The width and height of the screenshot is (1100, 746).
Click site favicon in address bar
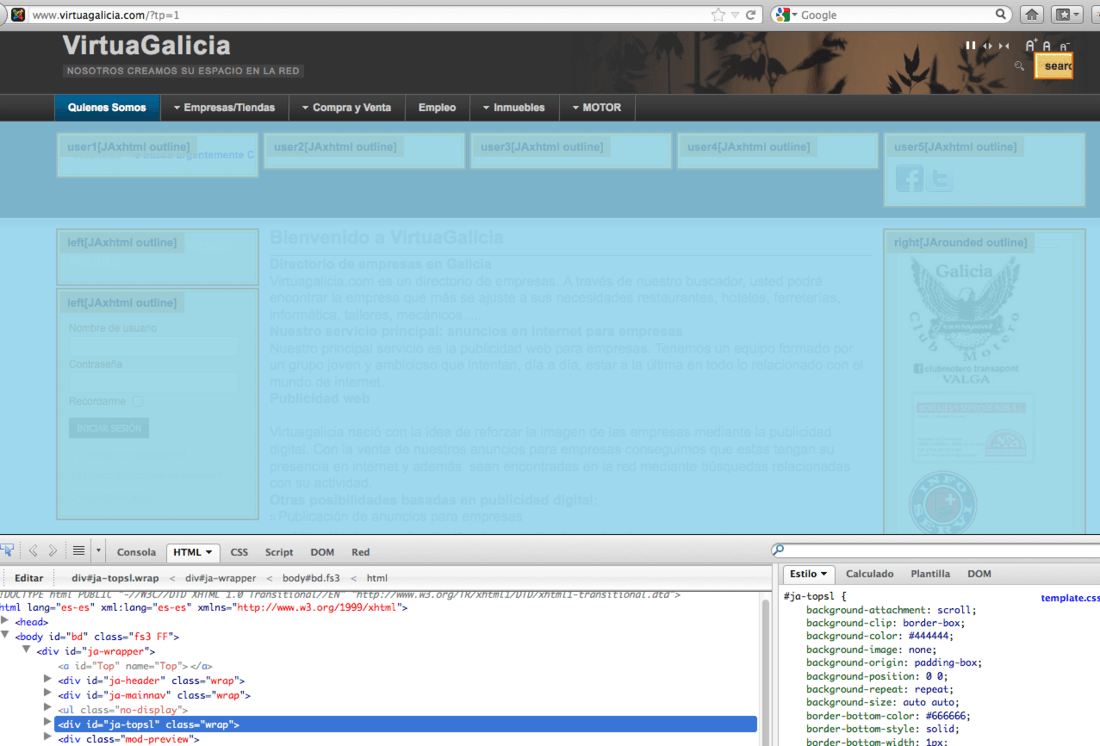18,15
